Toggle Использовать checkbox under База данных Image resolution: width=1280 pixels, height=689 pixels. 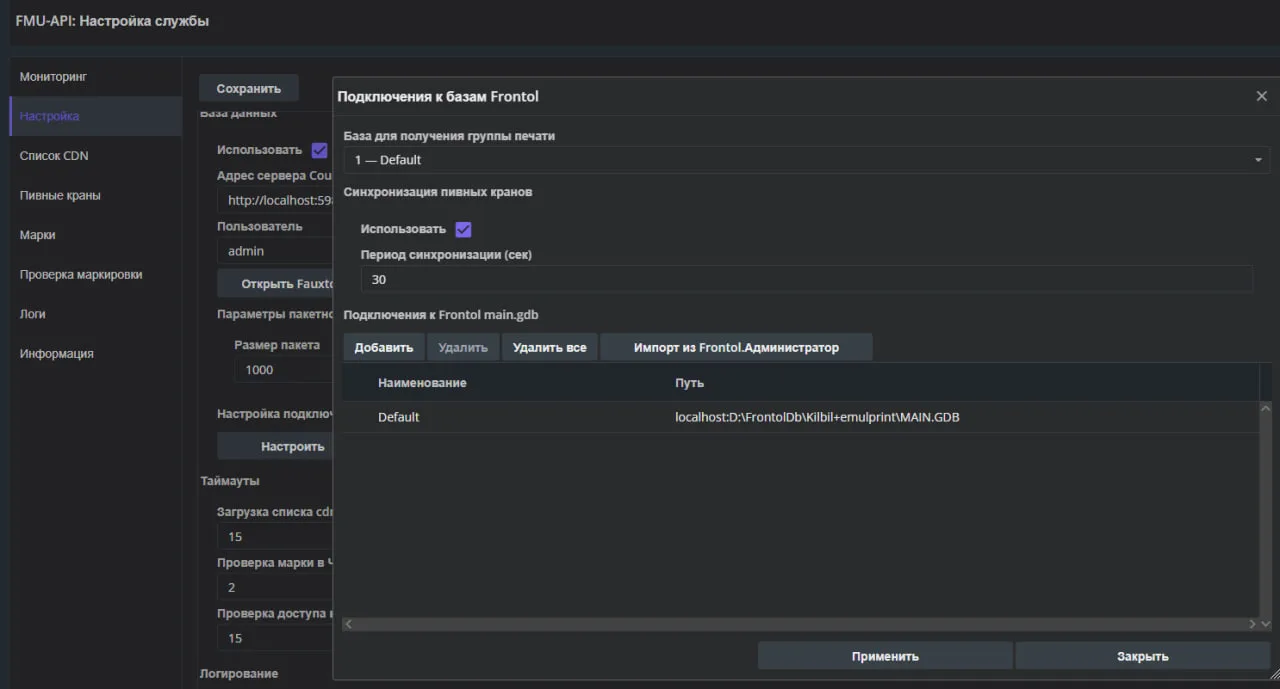(x=320, y=150)
